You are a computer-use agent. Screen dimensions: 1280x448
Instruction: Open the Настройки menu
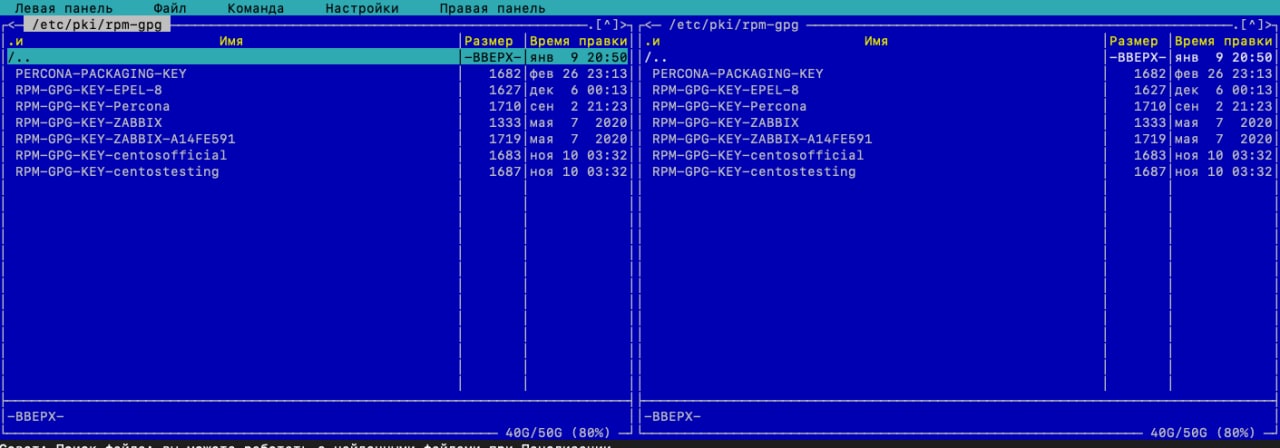(x=361, y=8)
